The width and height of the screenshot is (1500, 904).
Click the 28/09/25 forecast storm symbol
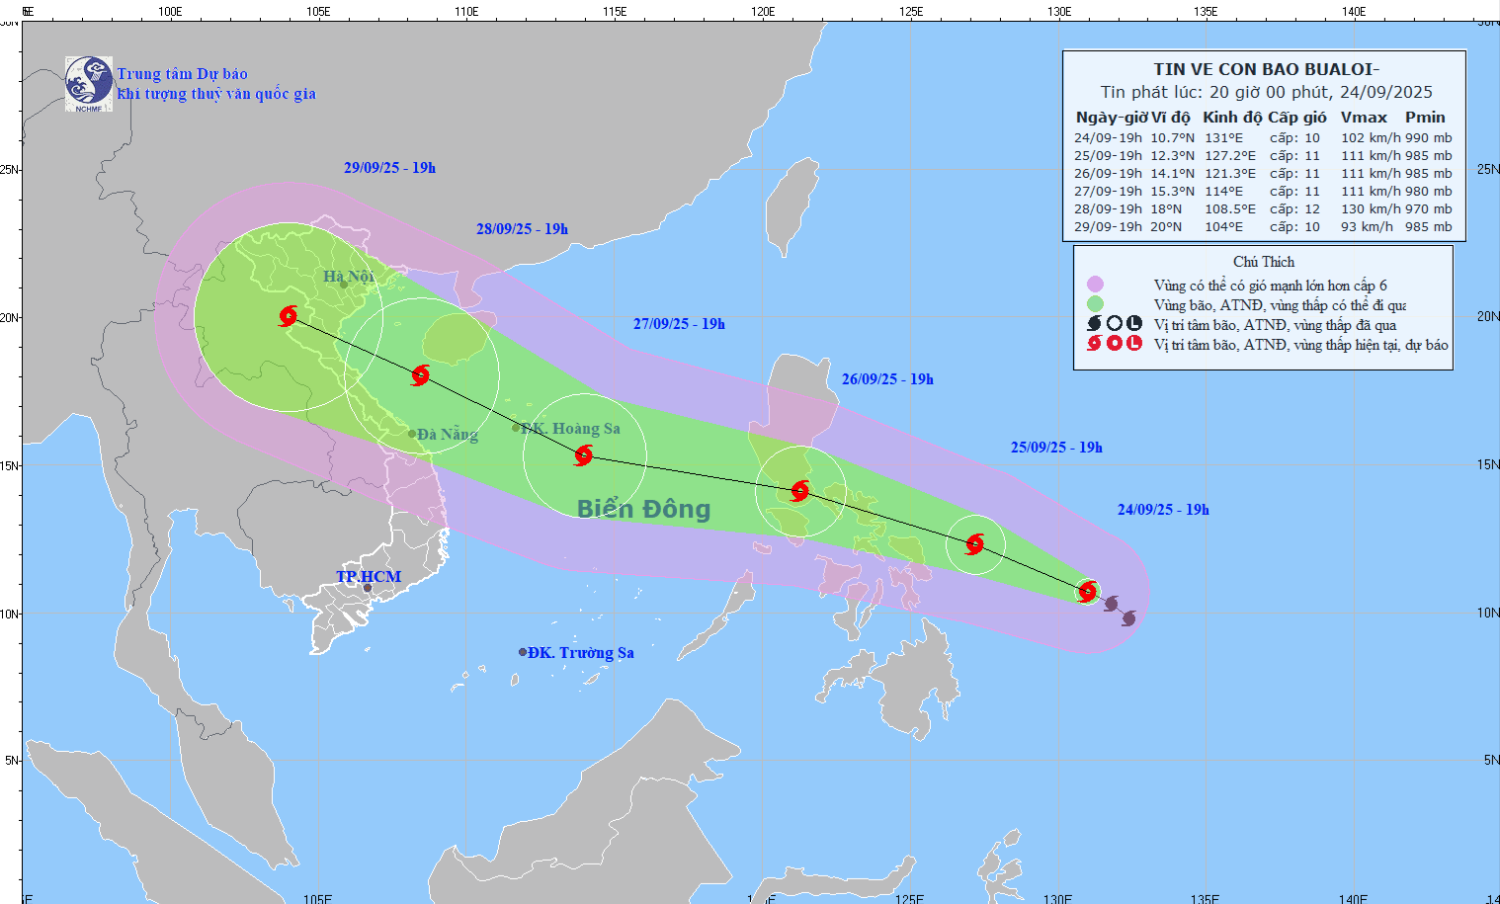[421, 375]
